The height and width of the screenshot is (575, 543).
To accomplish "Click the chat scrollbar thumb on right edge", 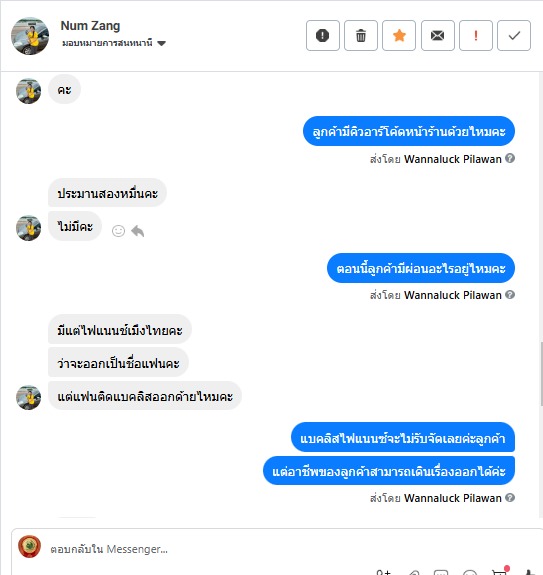I will coord(541,373).
